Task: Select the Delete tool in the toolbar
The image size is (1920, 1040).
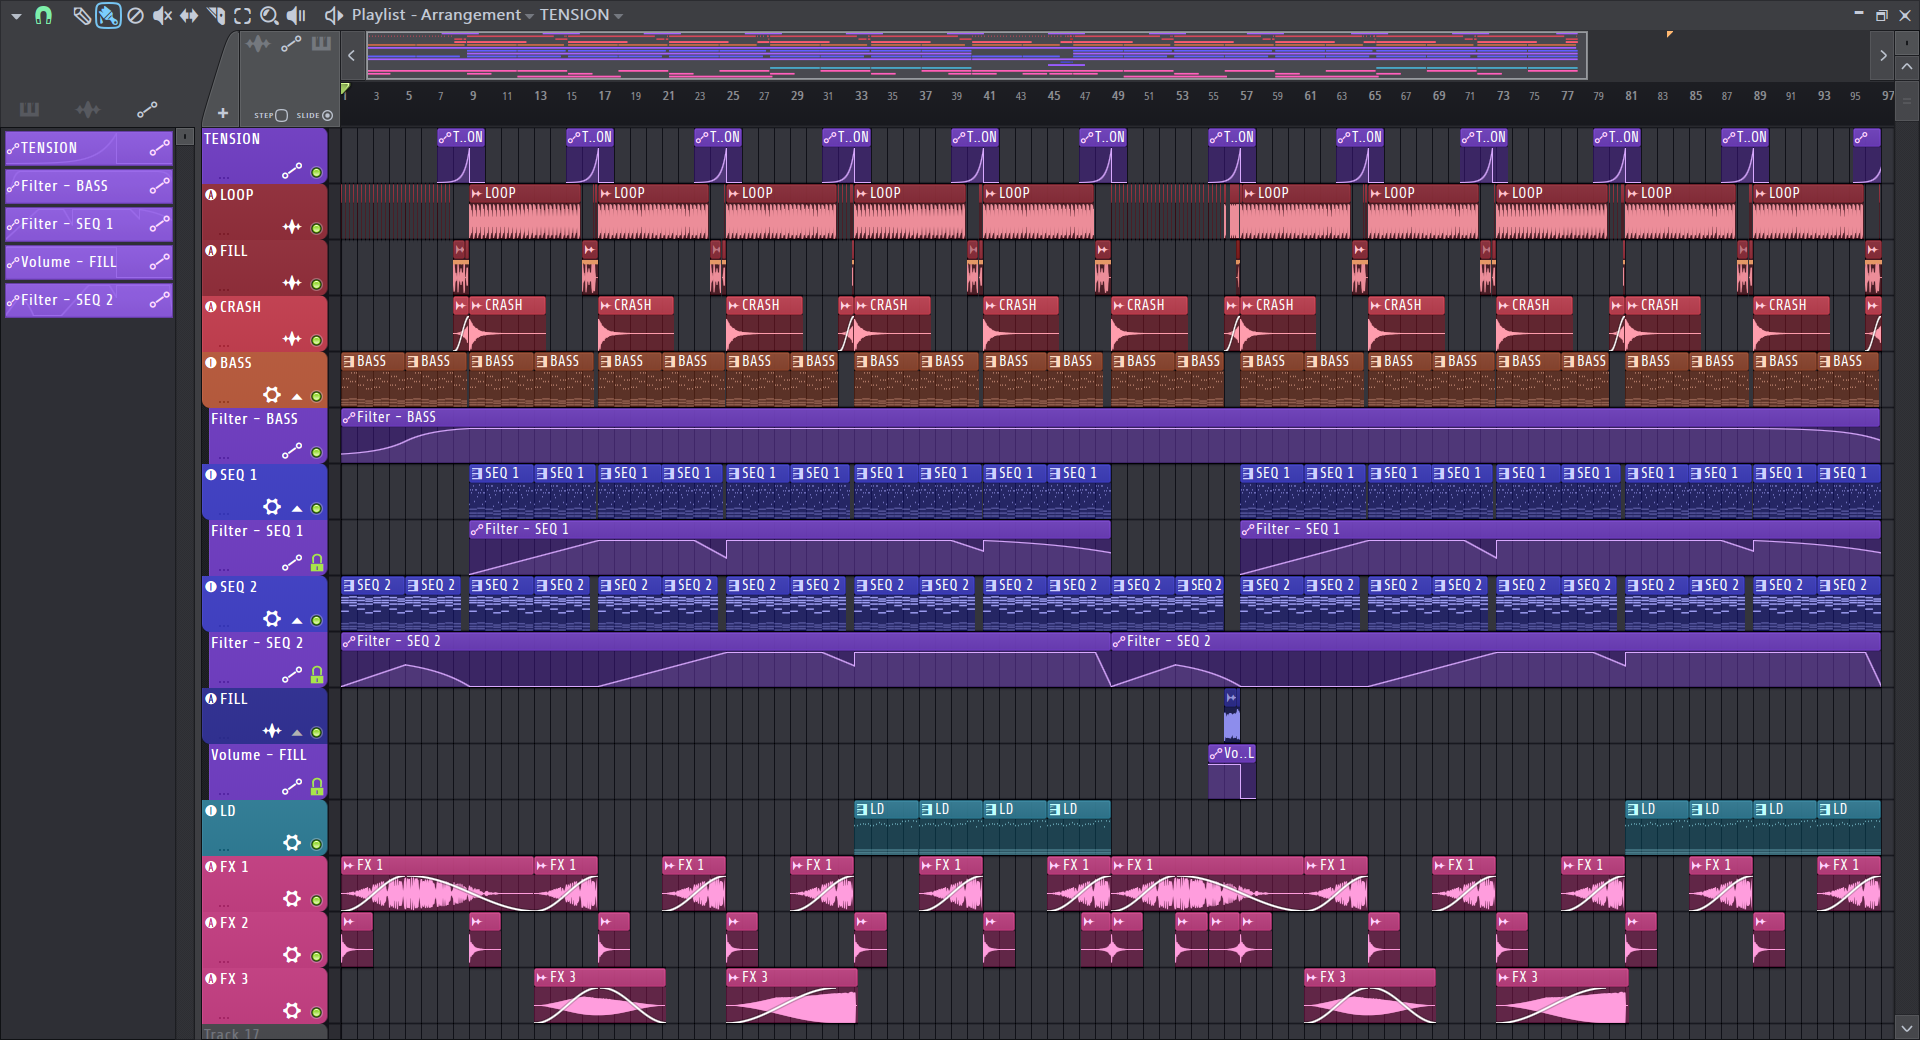Action: (135, 15)
